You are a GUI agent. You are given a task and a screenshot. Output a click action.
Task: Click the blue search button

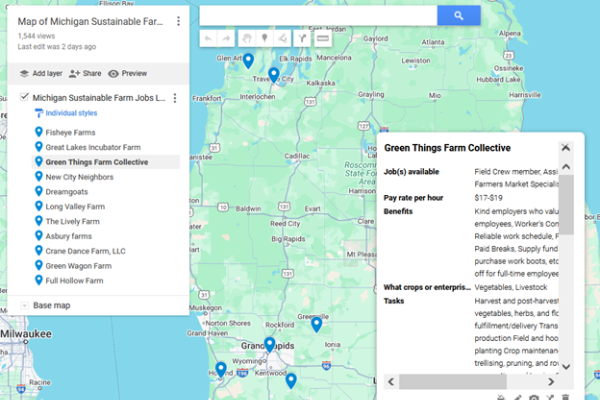458,15
